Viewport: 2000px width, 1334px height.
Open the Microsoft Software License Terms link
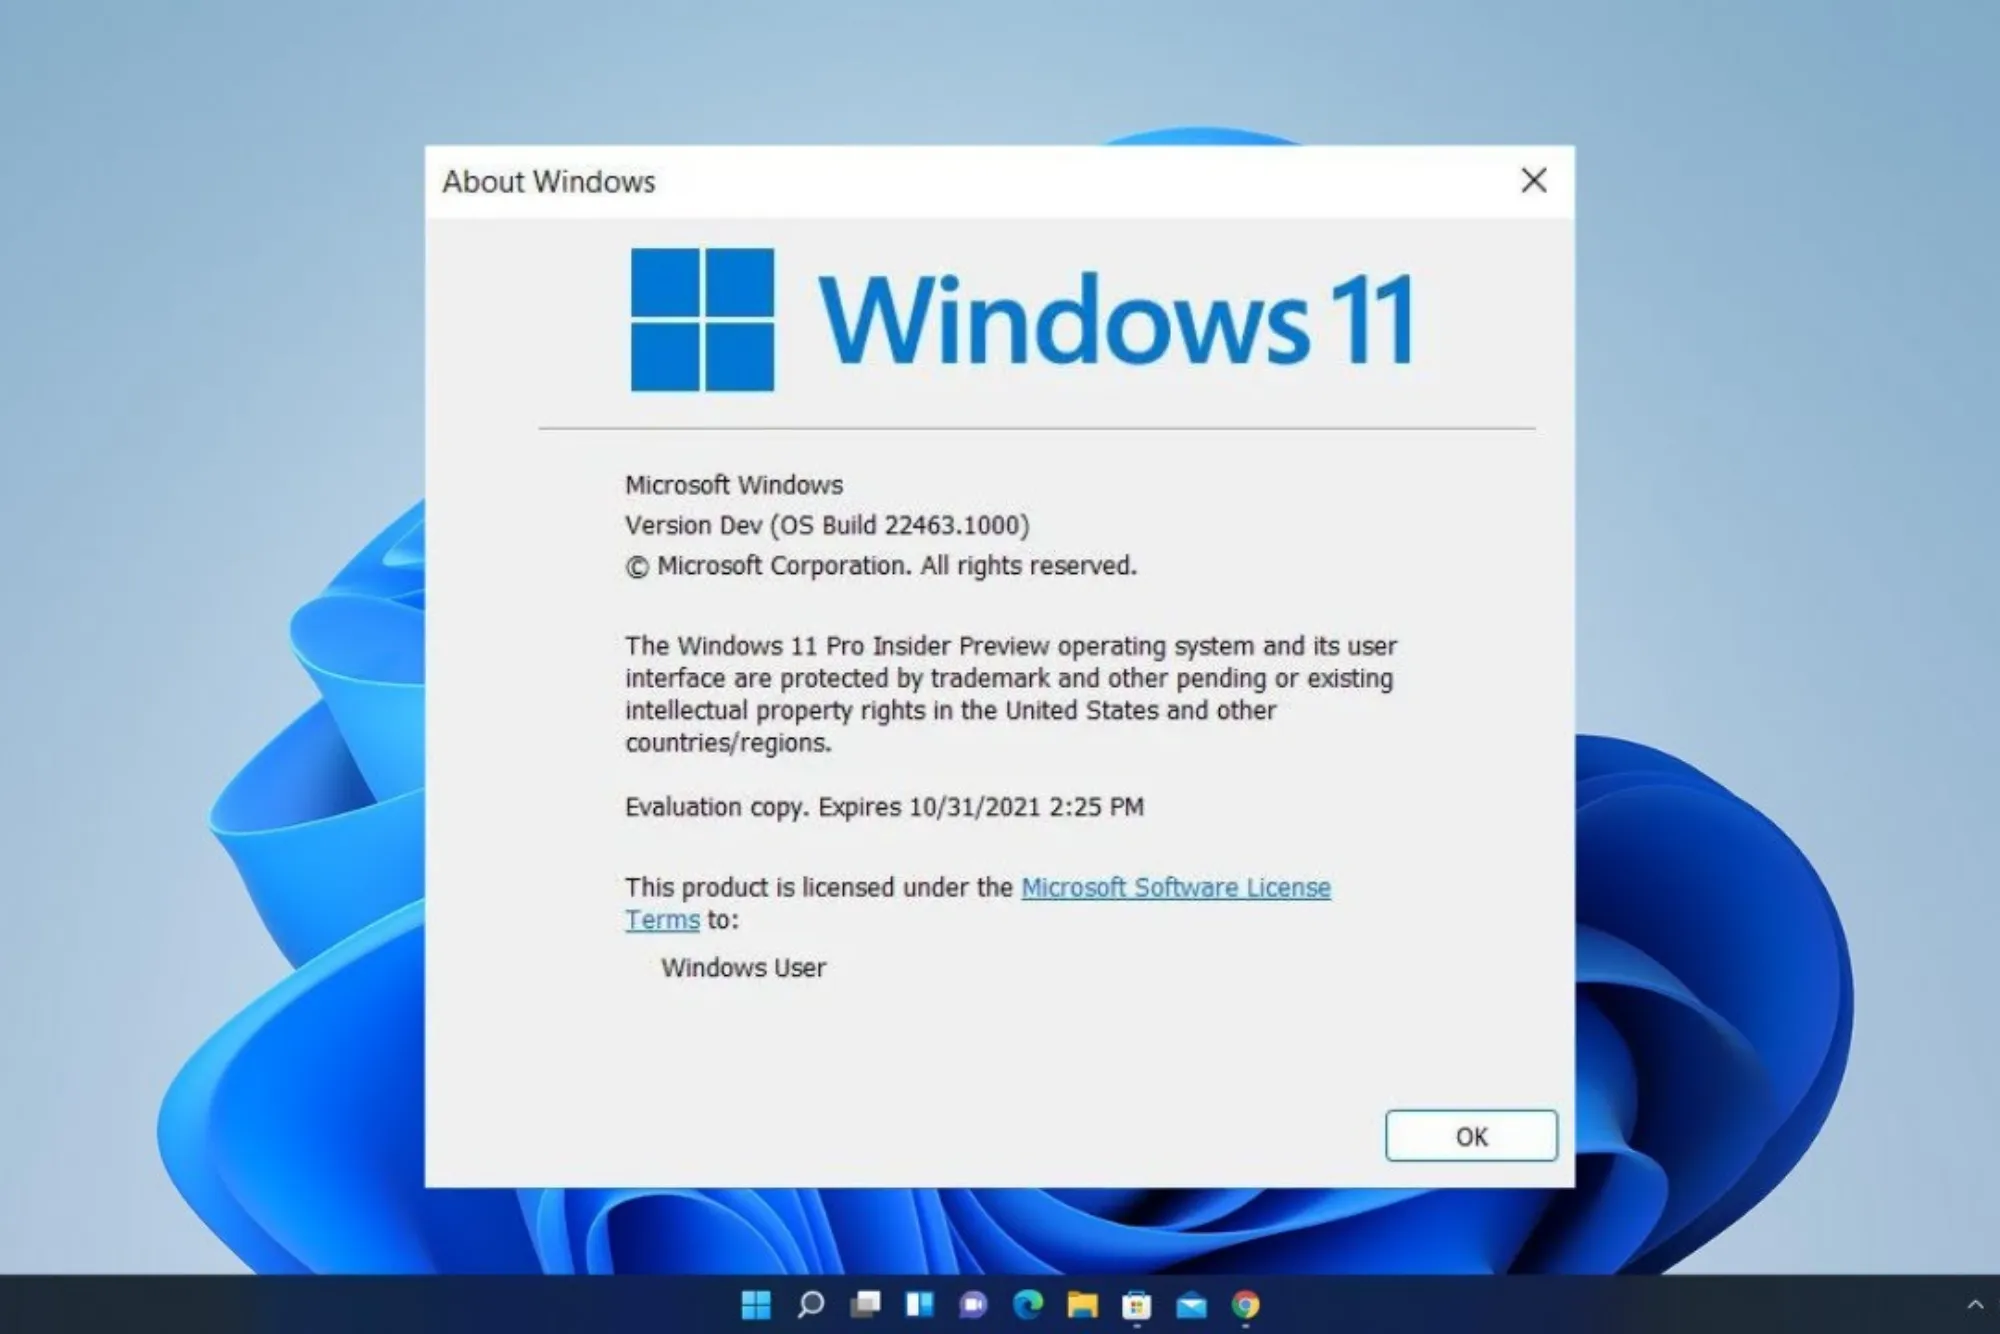click(1175, 887)
